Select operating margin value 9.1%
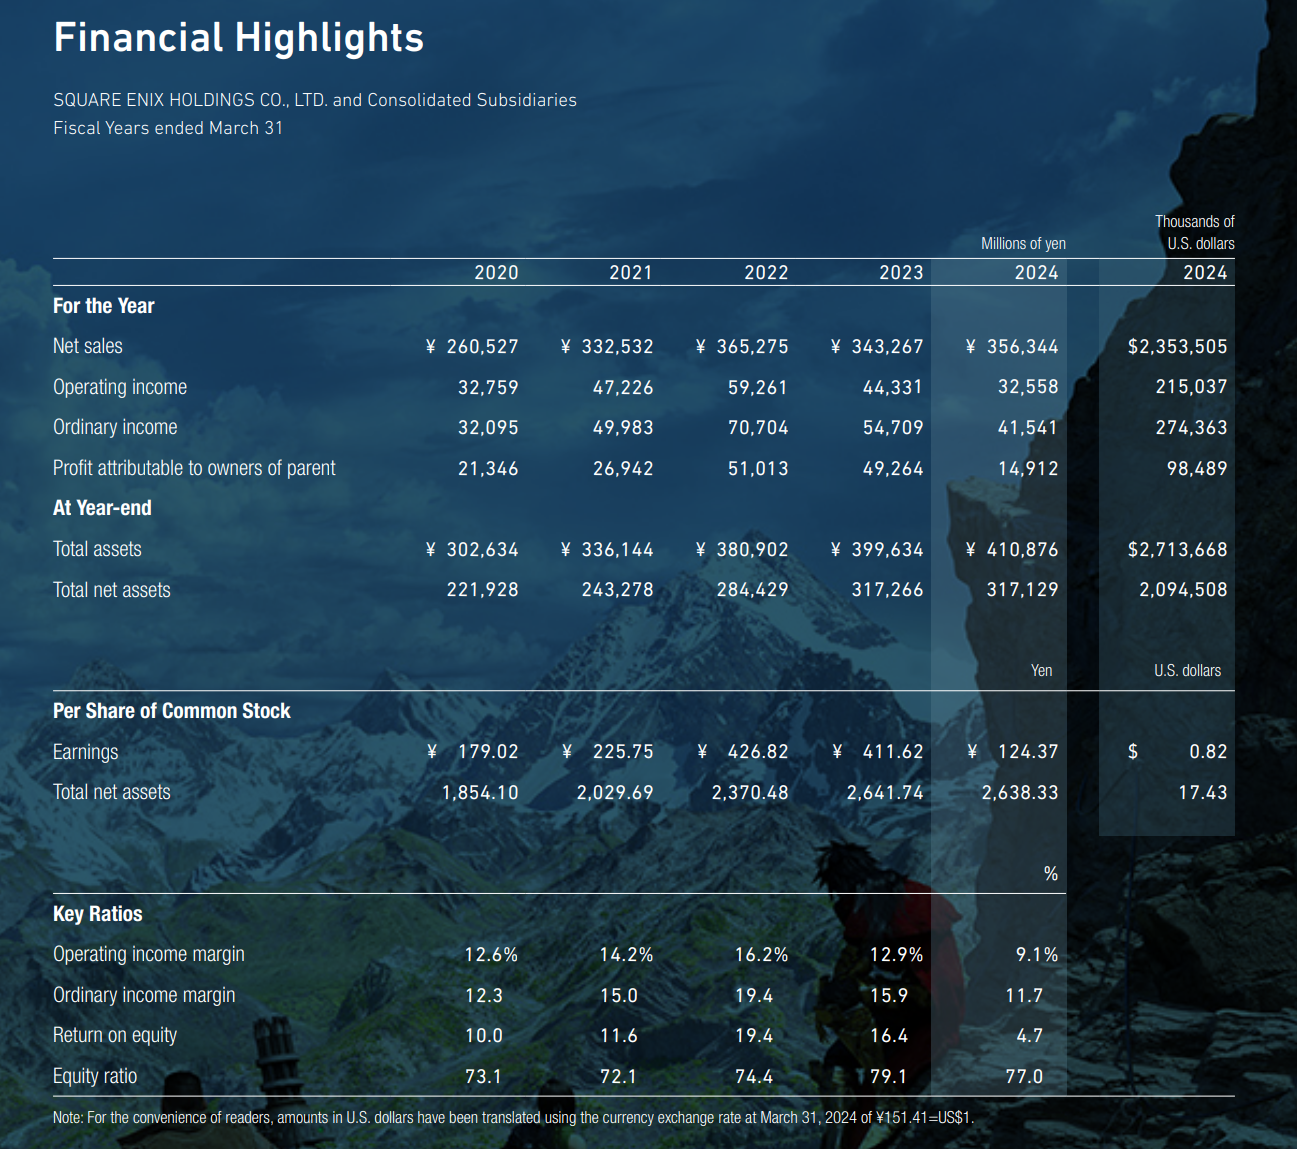The width and height of the screenshot is (1297, 1149). click(x=1037, y=954)
